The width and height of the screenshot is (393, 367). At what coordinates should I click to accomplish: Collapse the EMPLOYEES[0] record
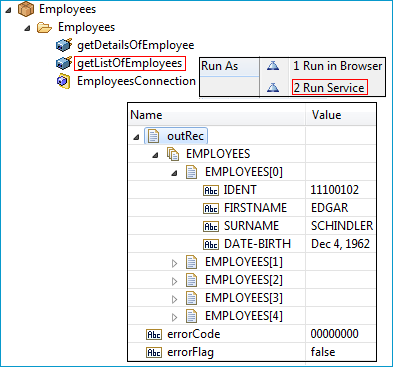(x=174, y=173)
